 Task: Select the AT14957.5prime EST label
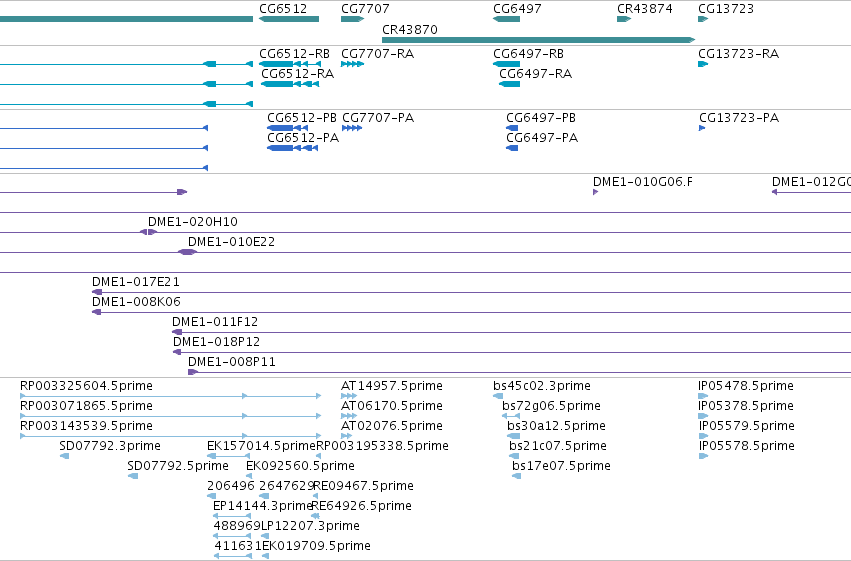[x=391, y=386]
